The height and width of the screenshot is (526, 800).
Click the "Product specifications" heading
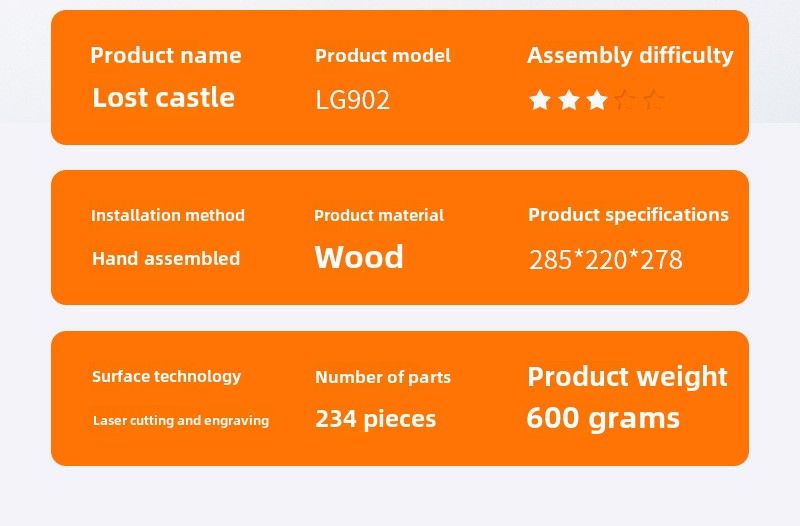(x=628, y=215)
